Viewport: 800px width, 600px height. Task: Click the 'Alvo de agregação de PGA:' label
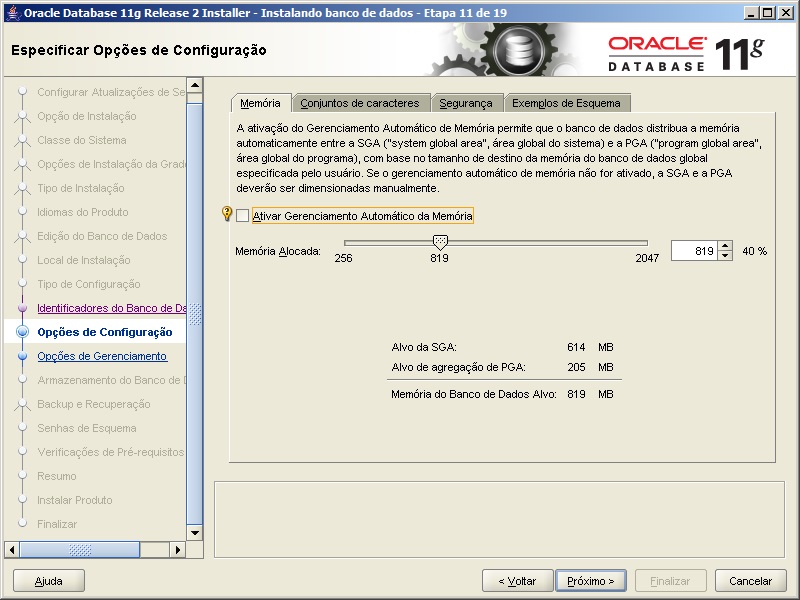[x=458, y=367]
